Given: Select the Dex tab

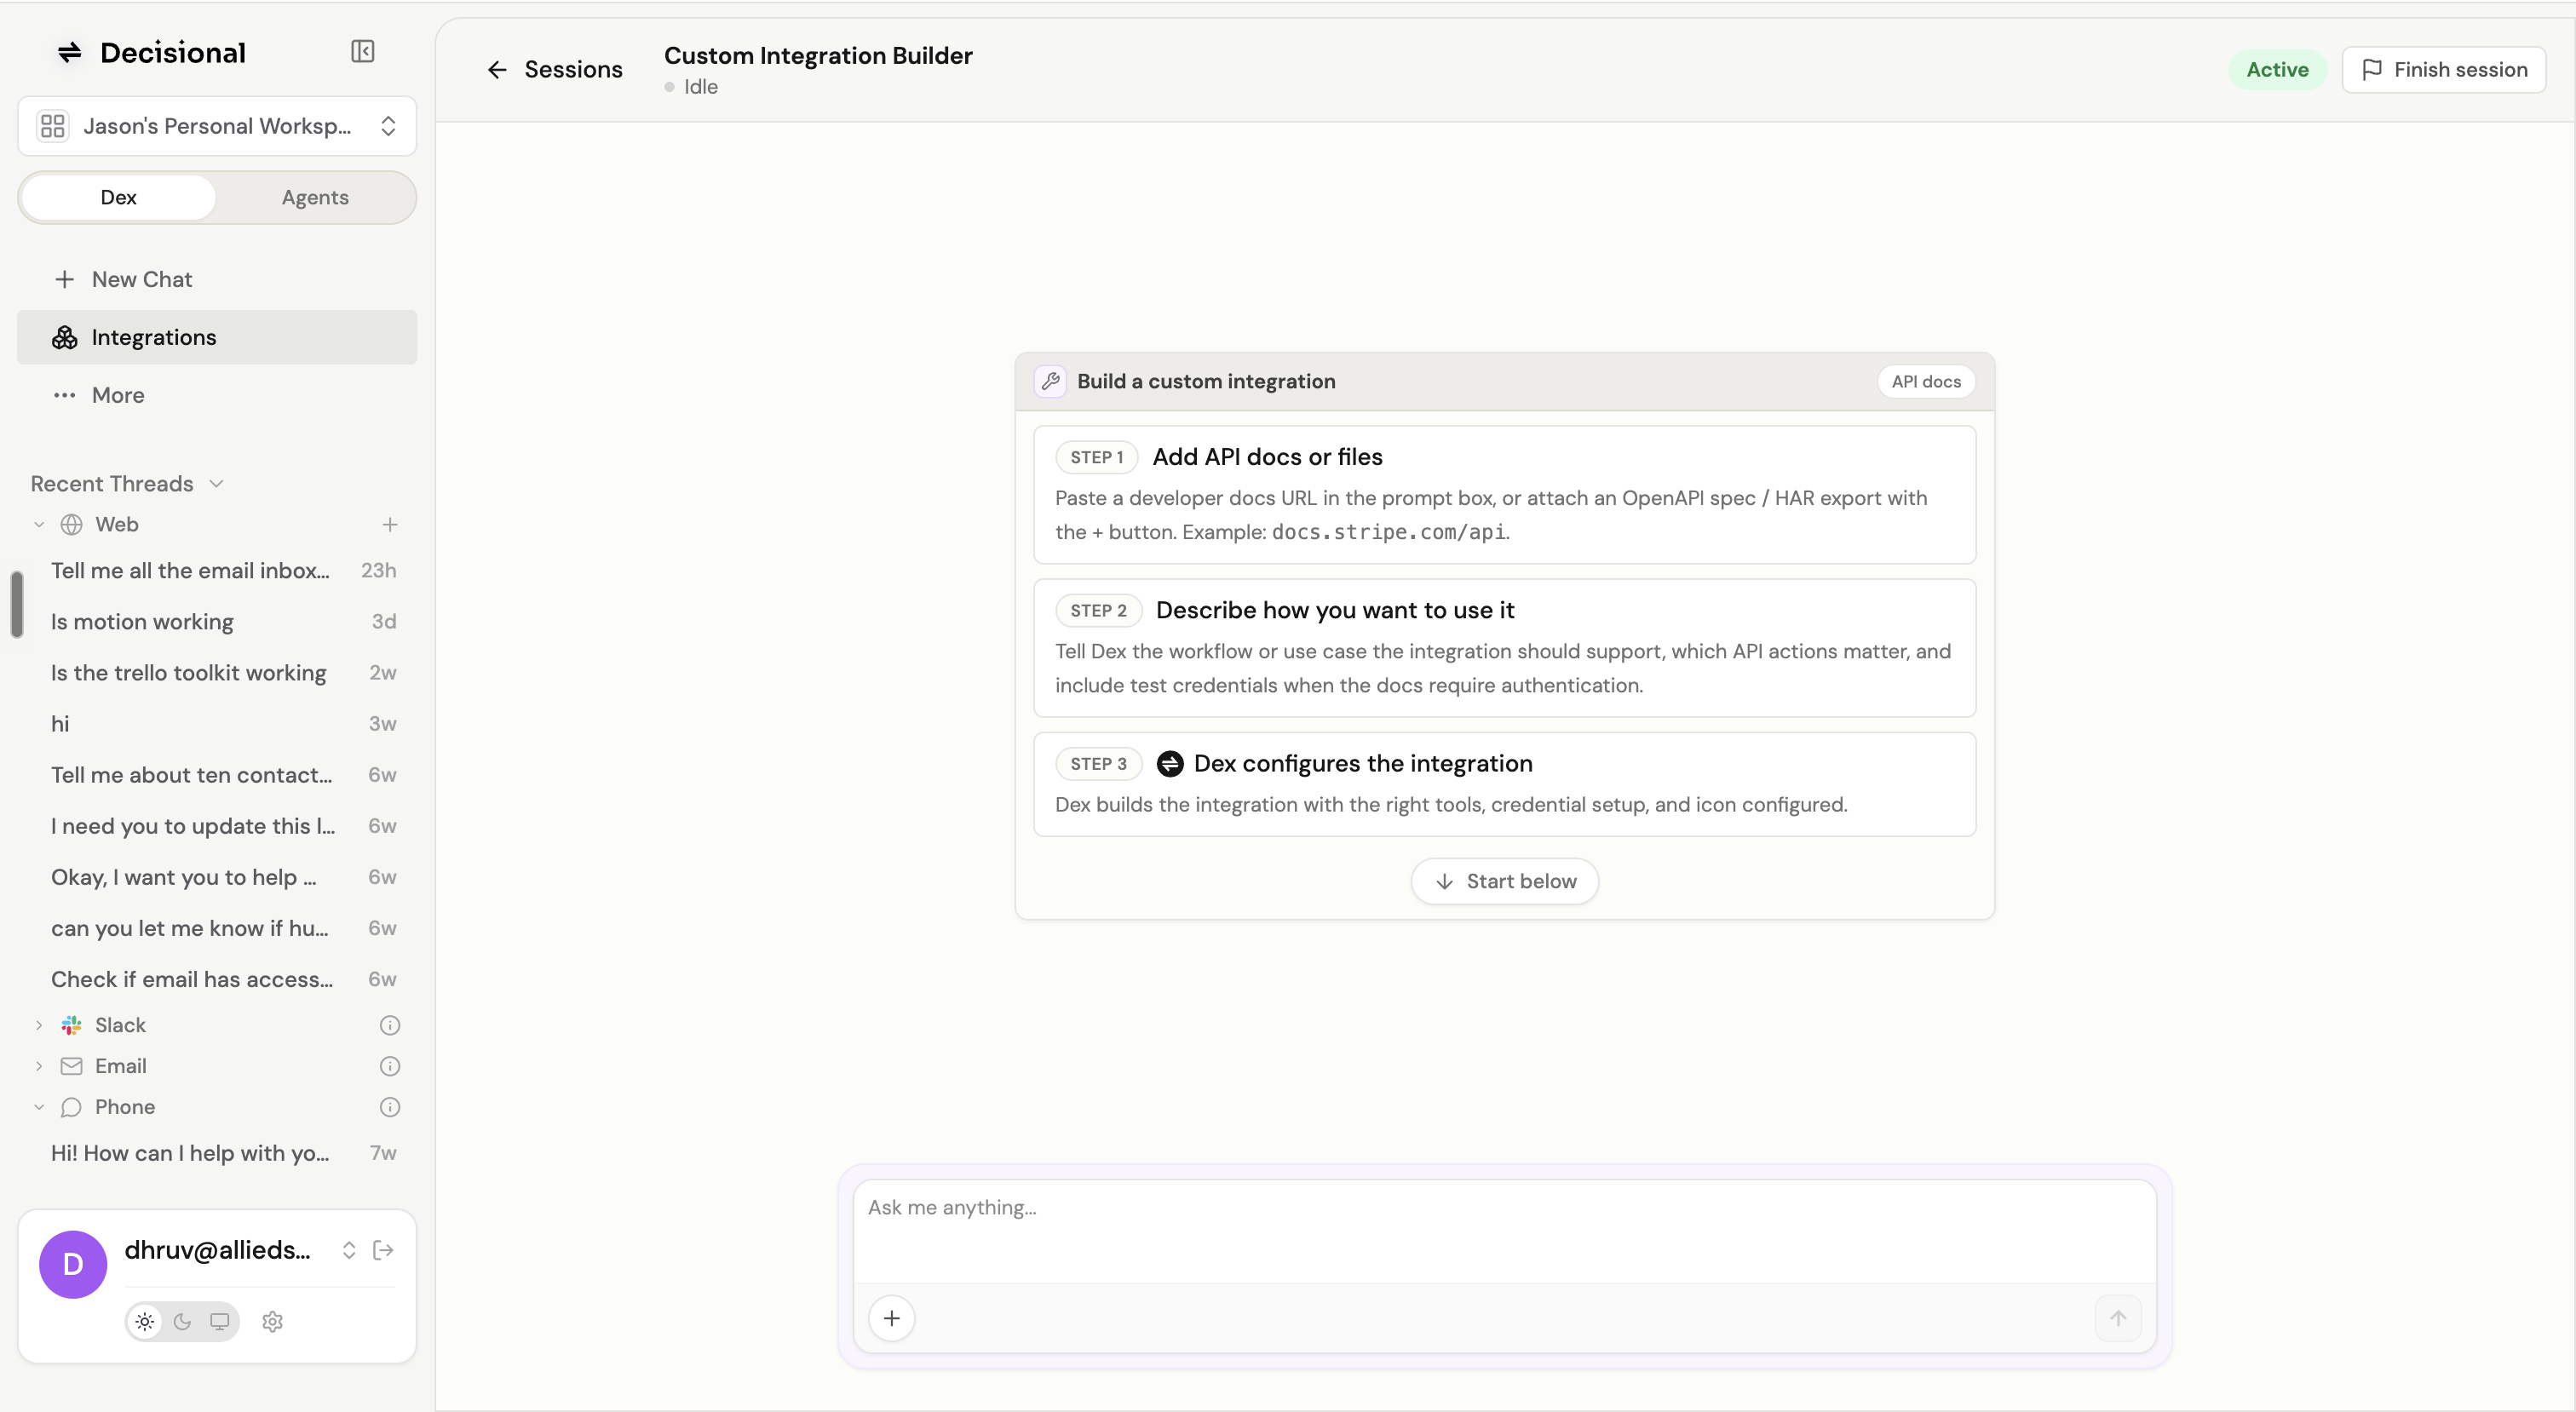Looking at the screenshot, I should click(x=118, y=197).
